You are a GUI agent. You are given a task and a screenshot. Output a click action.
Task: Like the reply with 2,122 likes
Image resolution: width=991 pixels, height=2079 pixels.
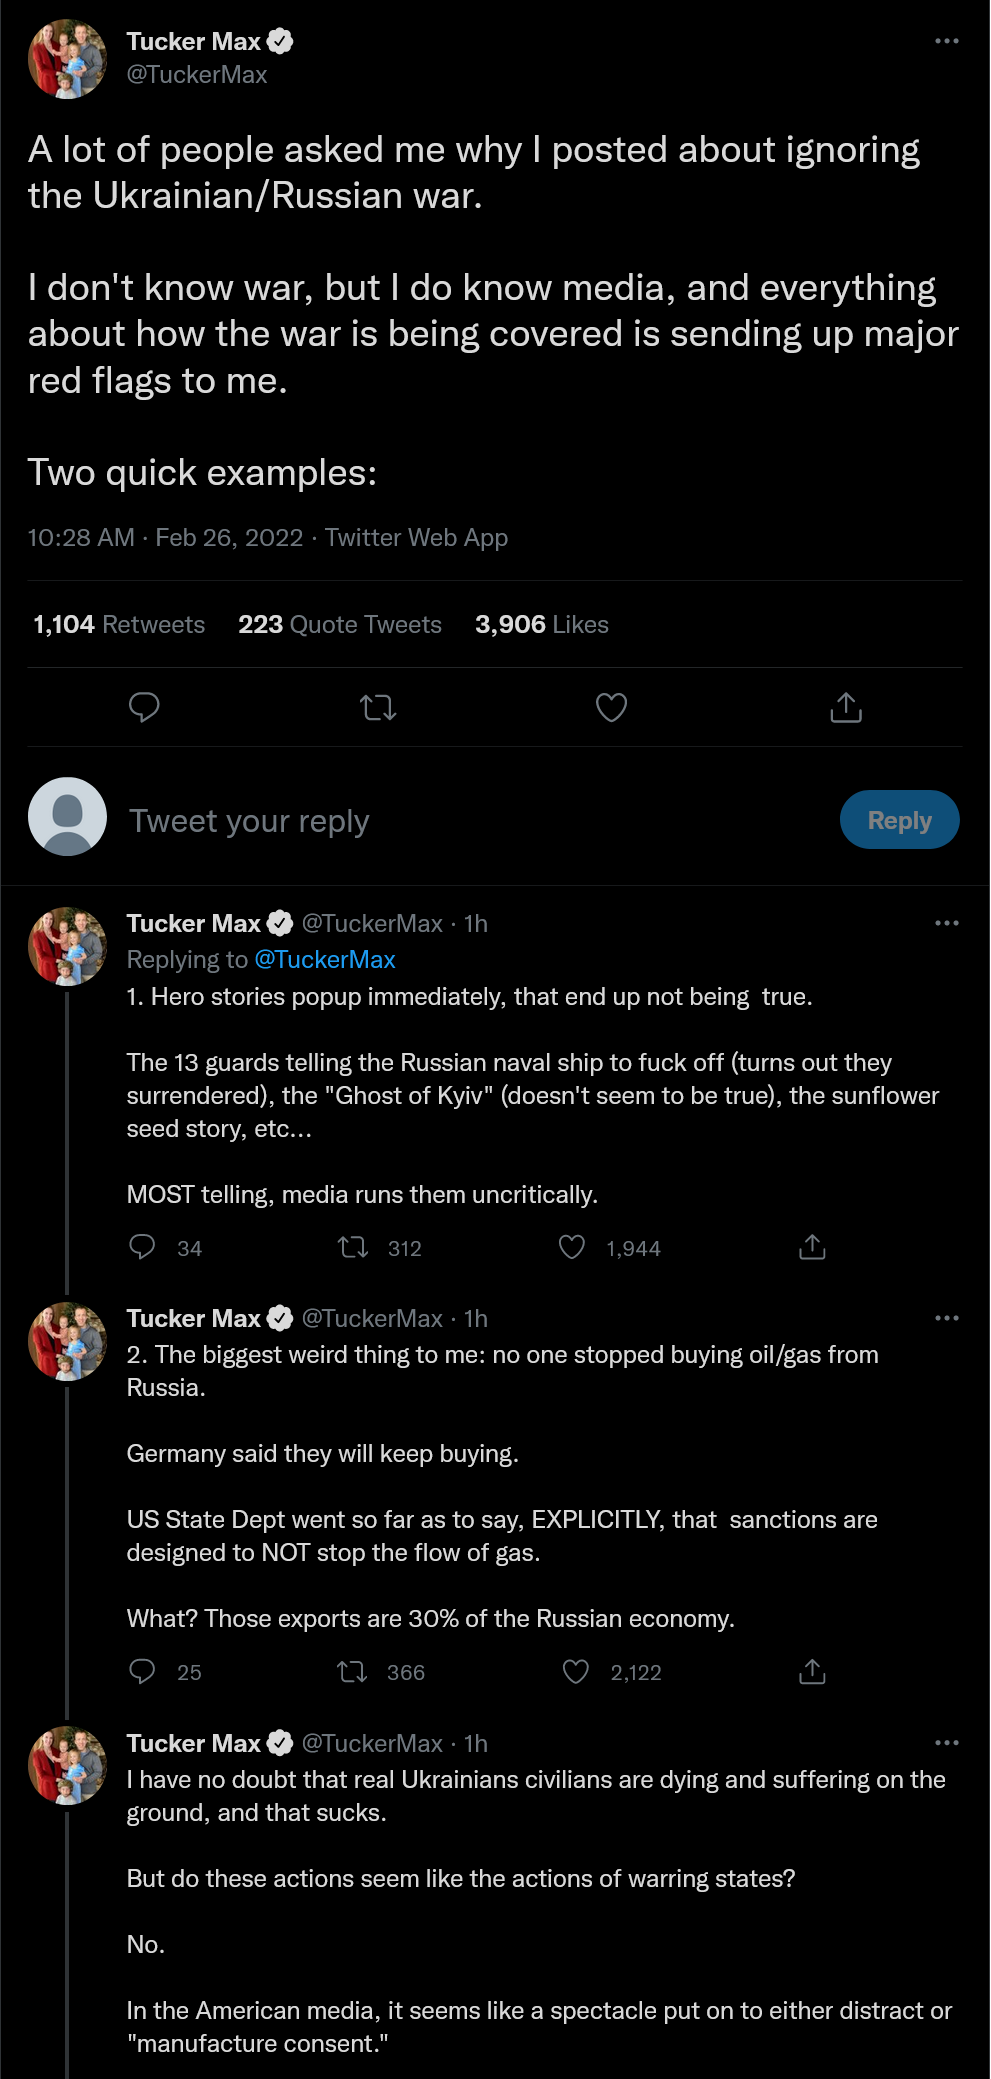coord(576,1671)
